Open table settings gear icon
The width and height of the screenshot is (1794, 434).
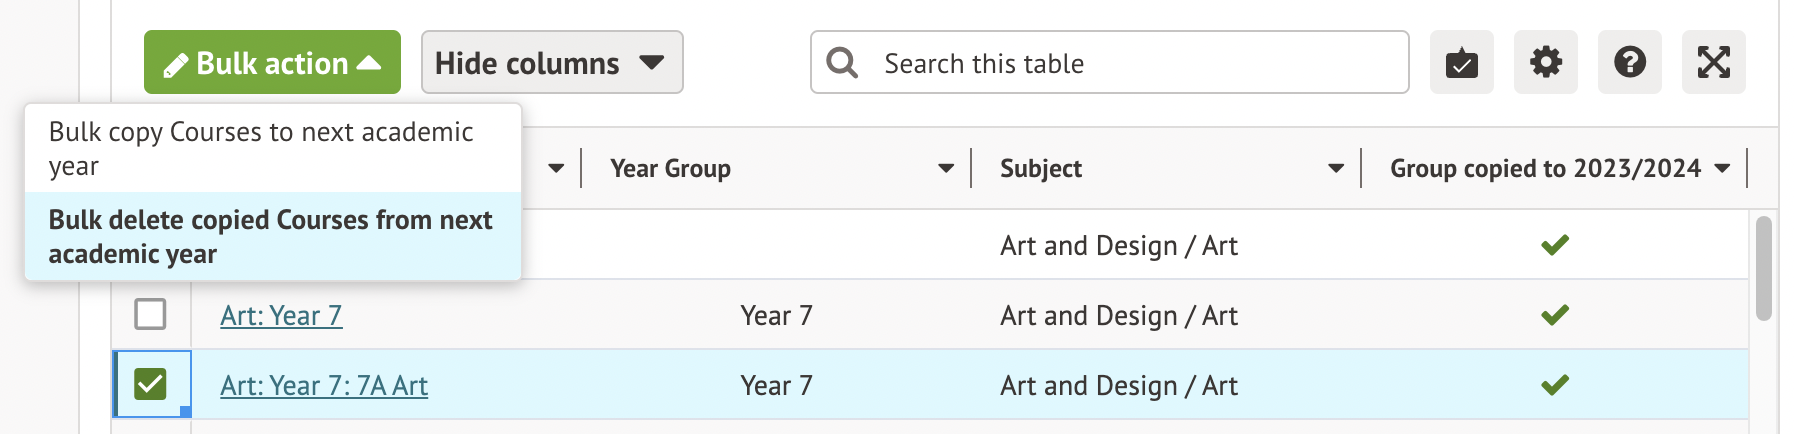1545,63
